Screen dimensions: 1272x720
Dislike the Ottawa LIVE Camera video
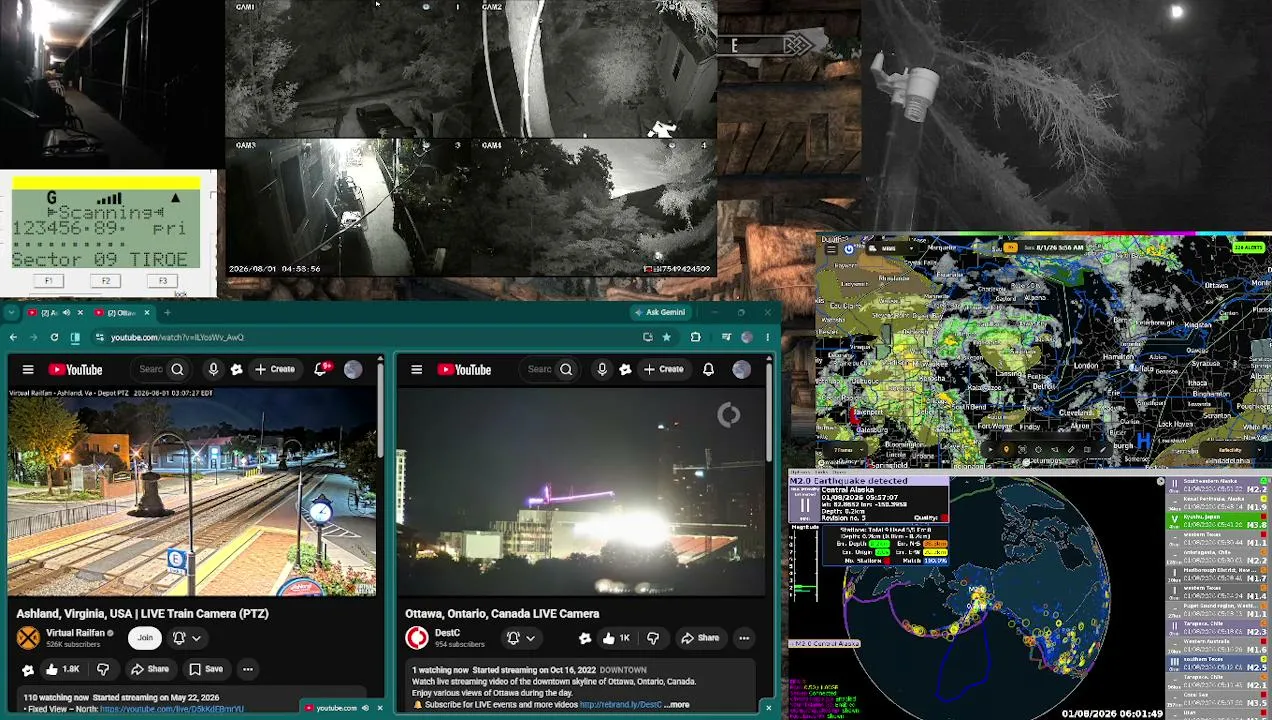[x=653, y=638]
